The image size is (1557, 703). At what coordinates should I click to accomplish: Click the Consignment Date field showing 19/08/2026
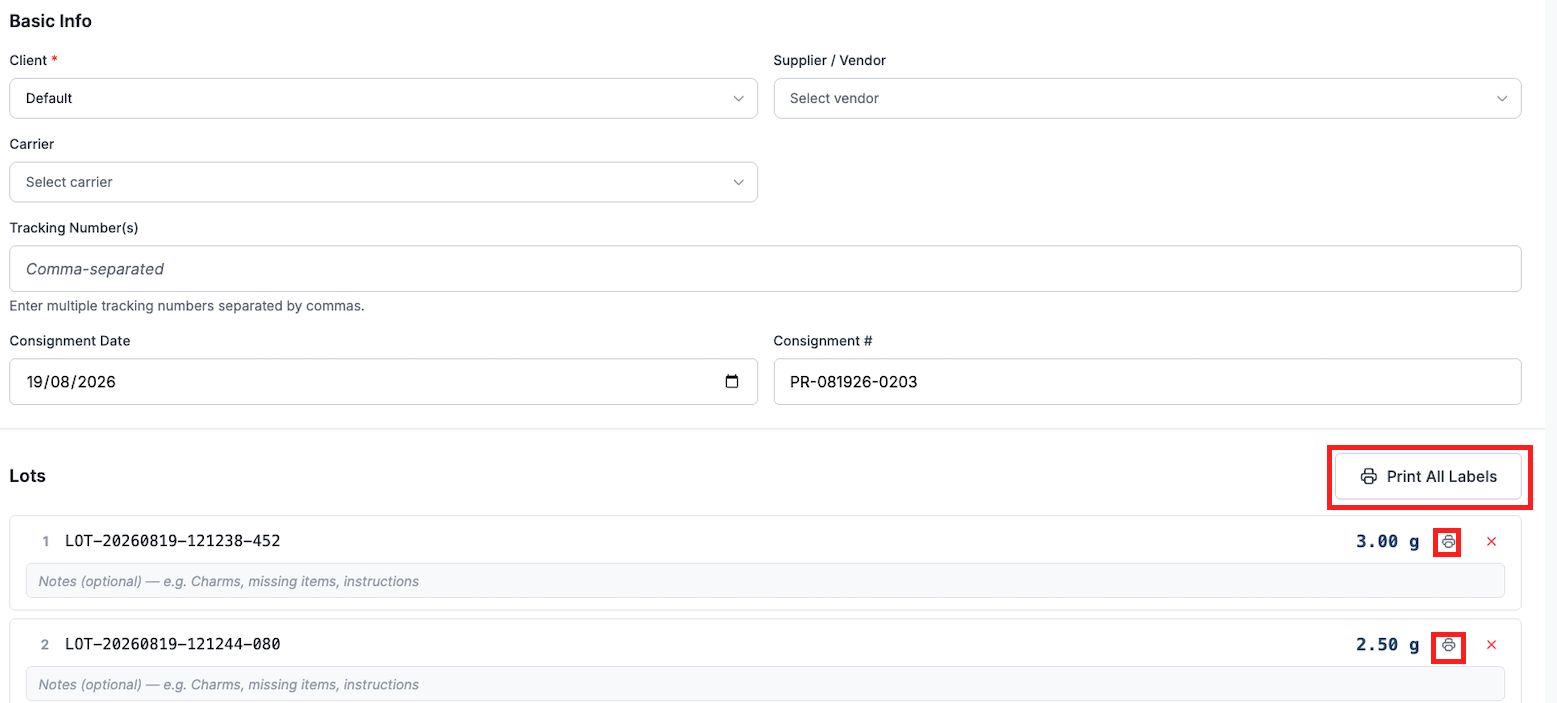383,382
